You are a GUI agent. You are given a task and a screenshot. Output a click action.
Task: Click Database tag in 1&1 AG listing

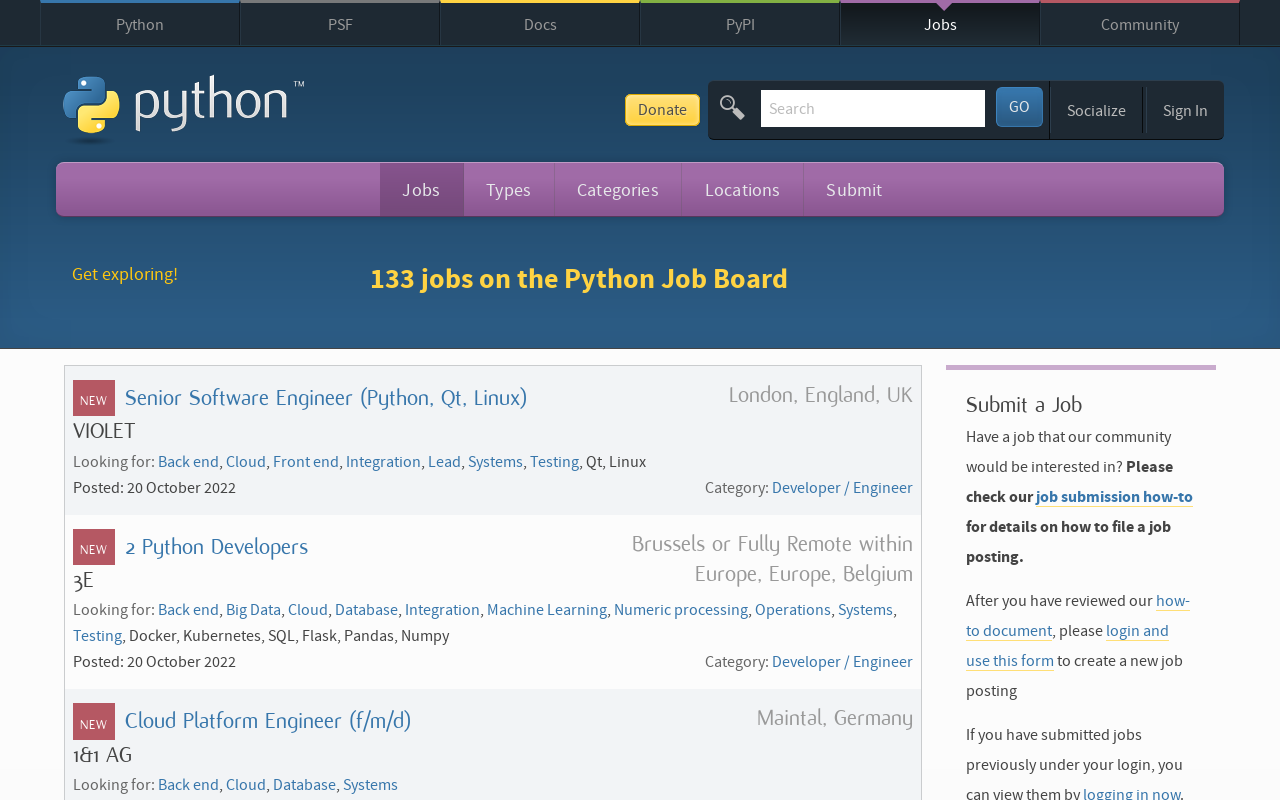point(304,785)
